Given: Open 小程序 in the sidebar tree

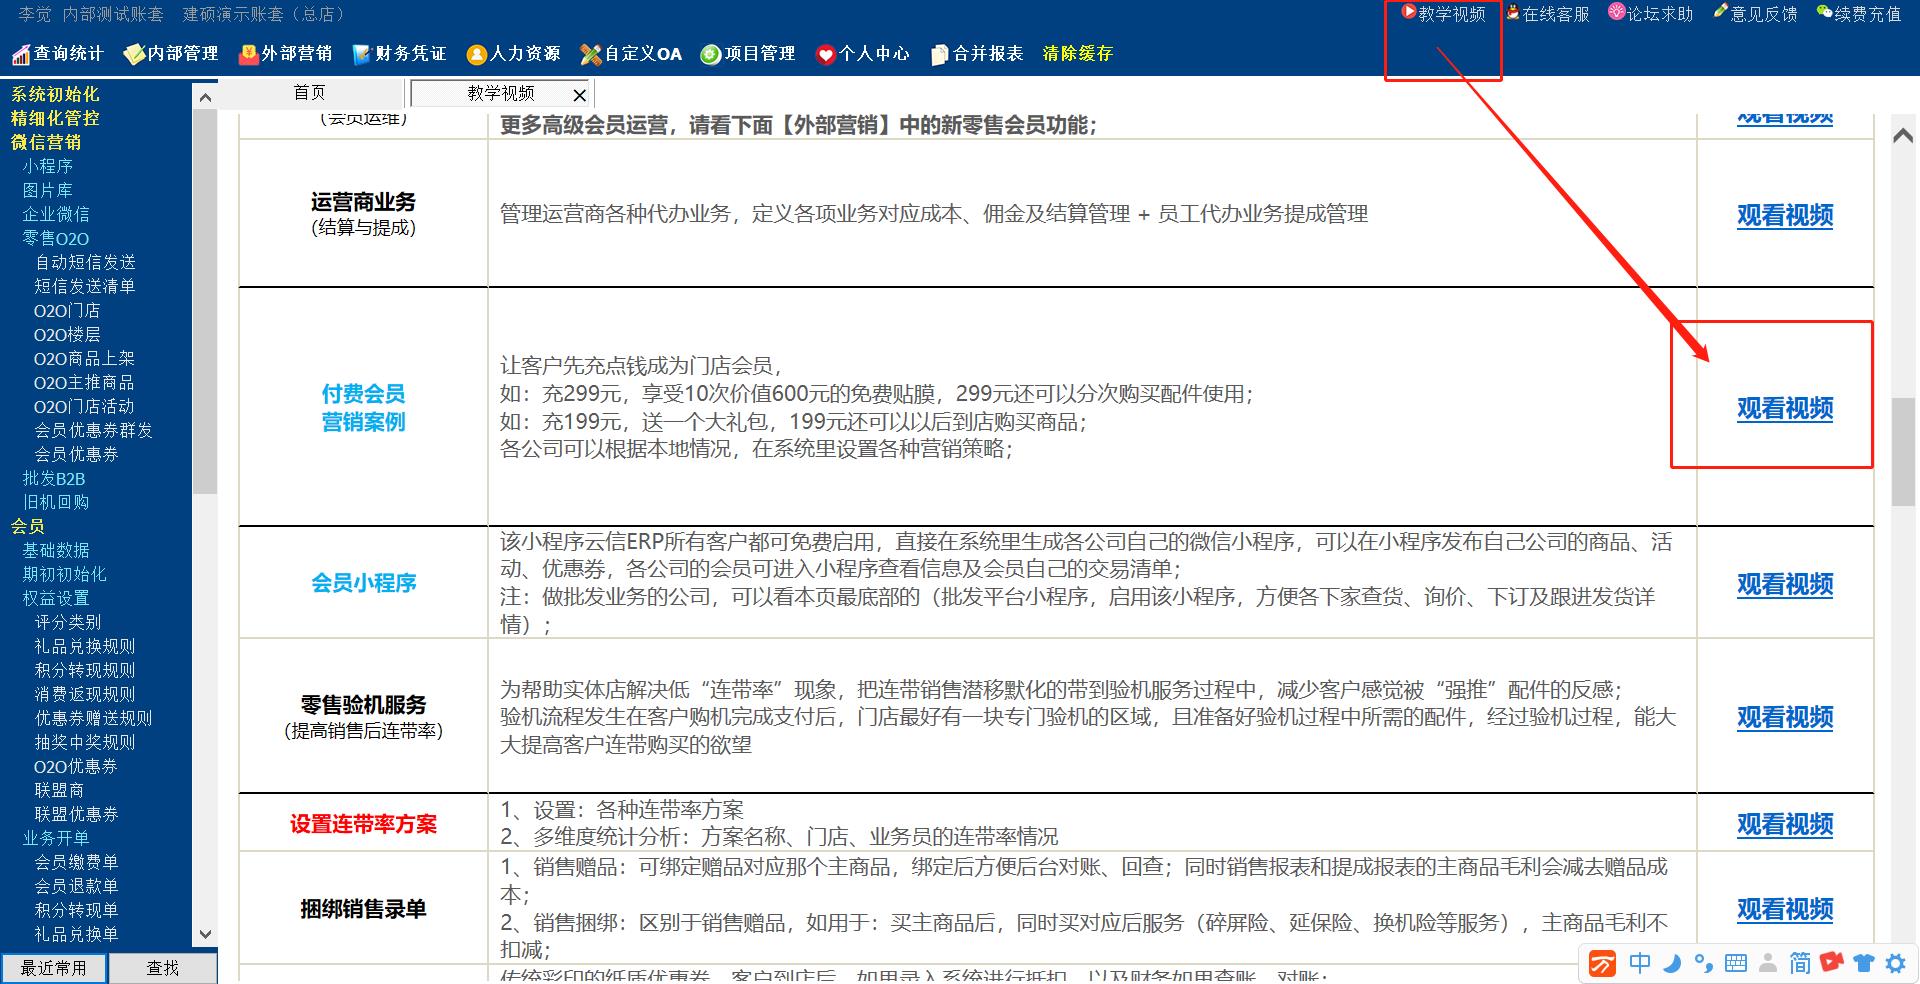Looking at the screenshot, I should click(x=48, y=166).
